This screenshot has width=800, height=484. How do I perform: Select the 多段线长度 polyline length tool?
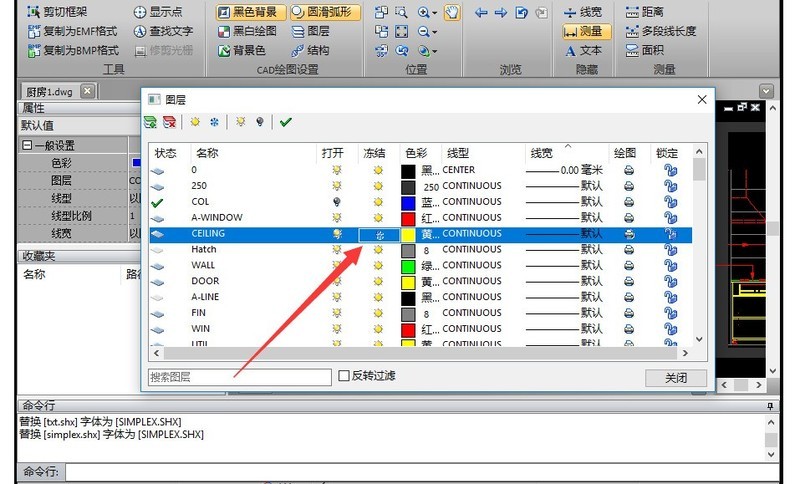[x=661, y=31]
